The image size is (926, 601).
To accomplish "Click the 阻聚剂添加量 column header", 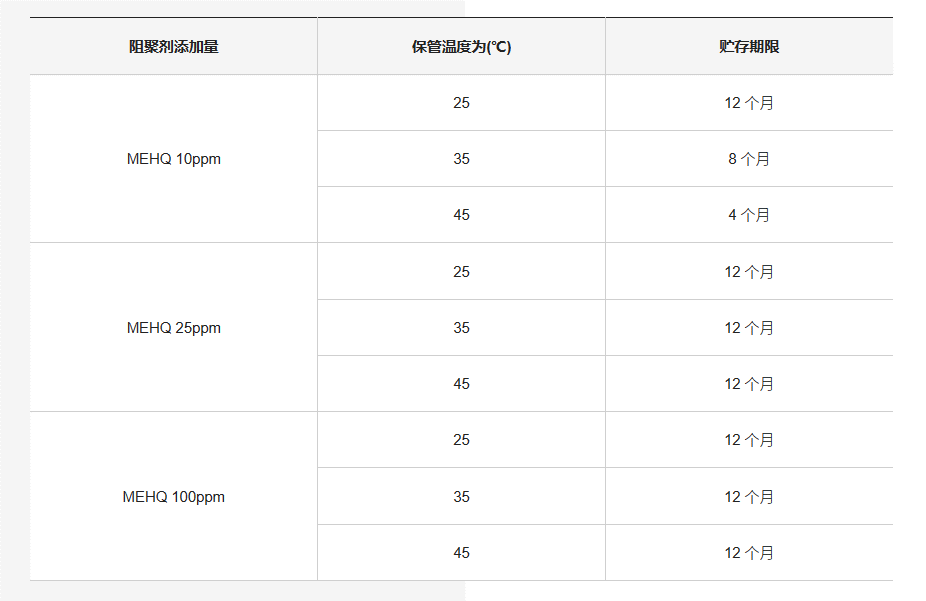I will click(173, 47).
